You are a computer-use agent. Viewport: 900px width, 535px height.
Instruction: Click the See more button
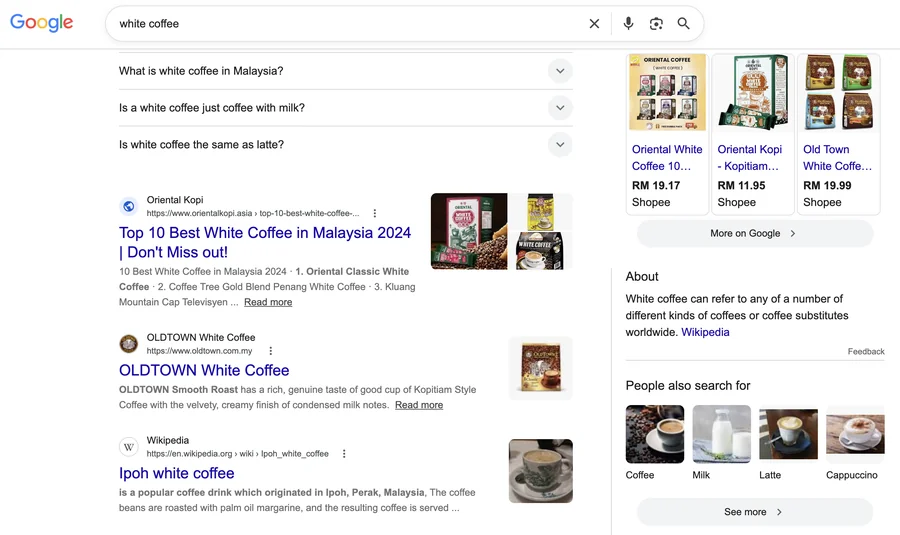tap(755, 512)
